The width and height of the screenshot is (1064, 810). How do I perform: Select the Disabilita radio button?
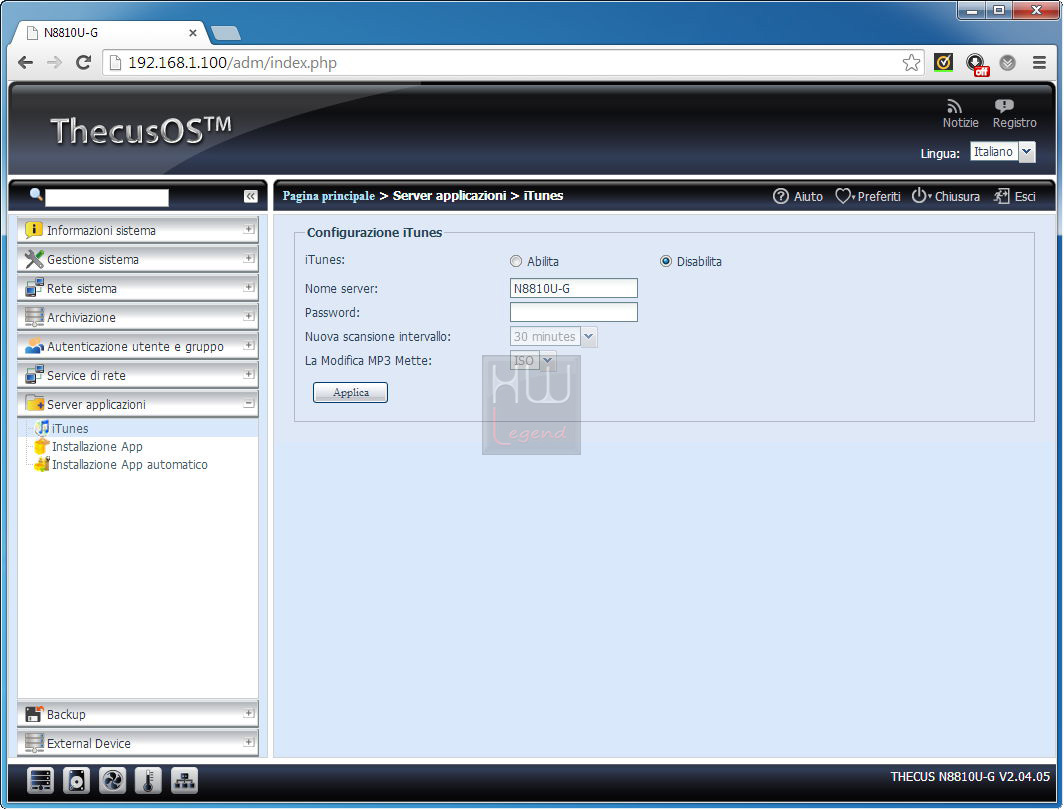tap(666, 261)
